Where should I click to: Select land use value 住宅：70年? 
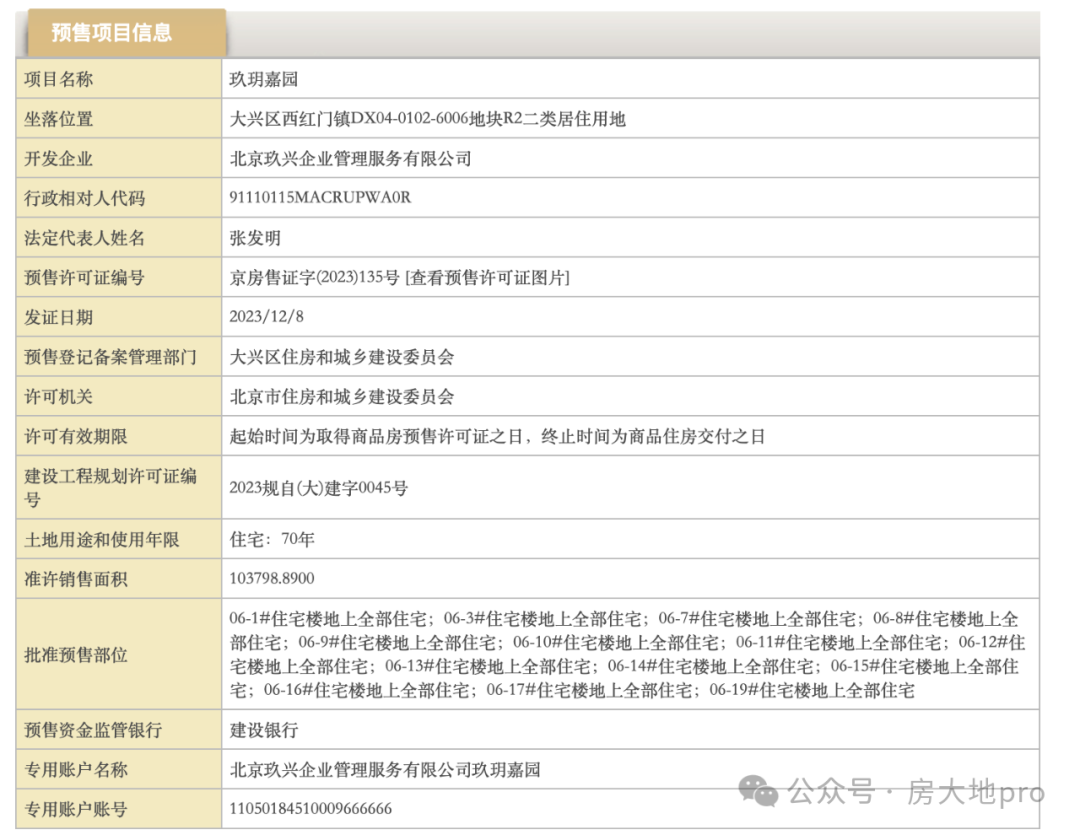click(x=272, y=539)
